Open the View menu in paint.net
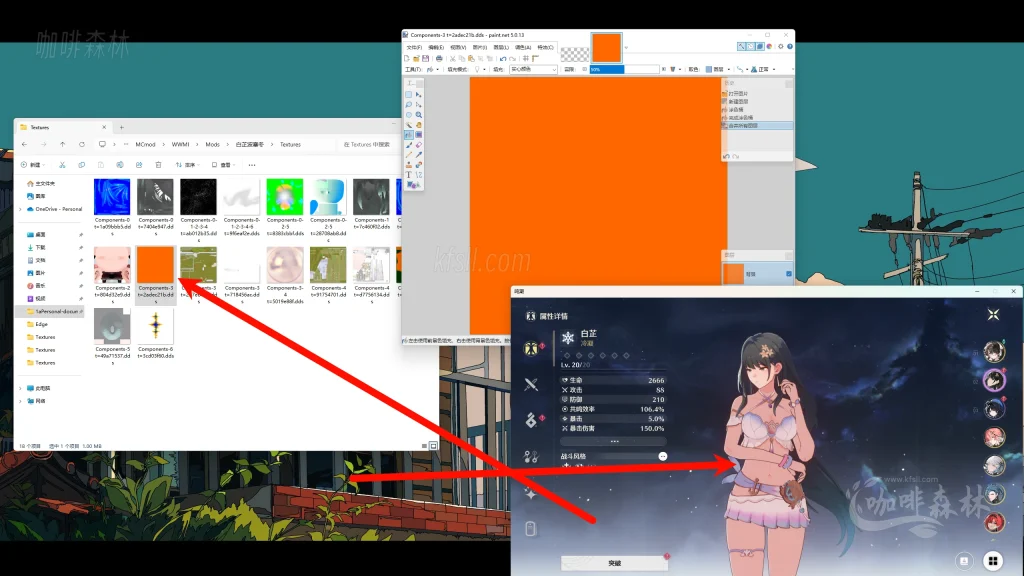 458,47
